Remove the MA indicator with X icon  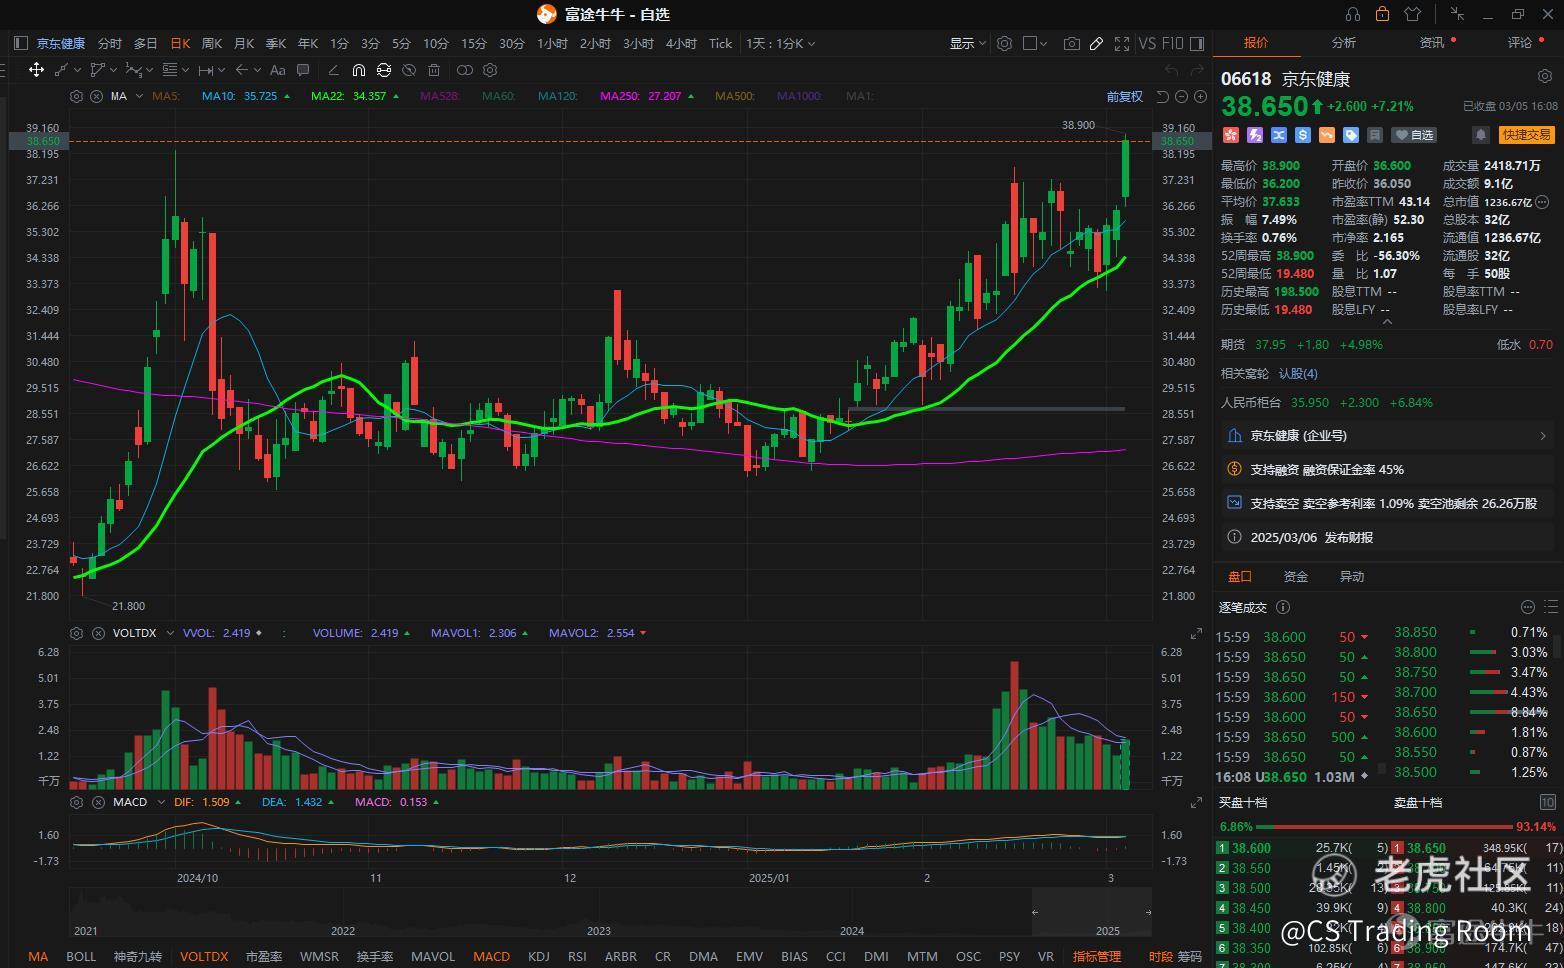(96, 96)
